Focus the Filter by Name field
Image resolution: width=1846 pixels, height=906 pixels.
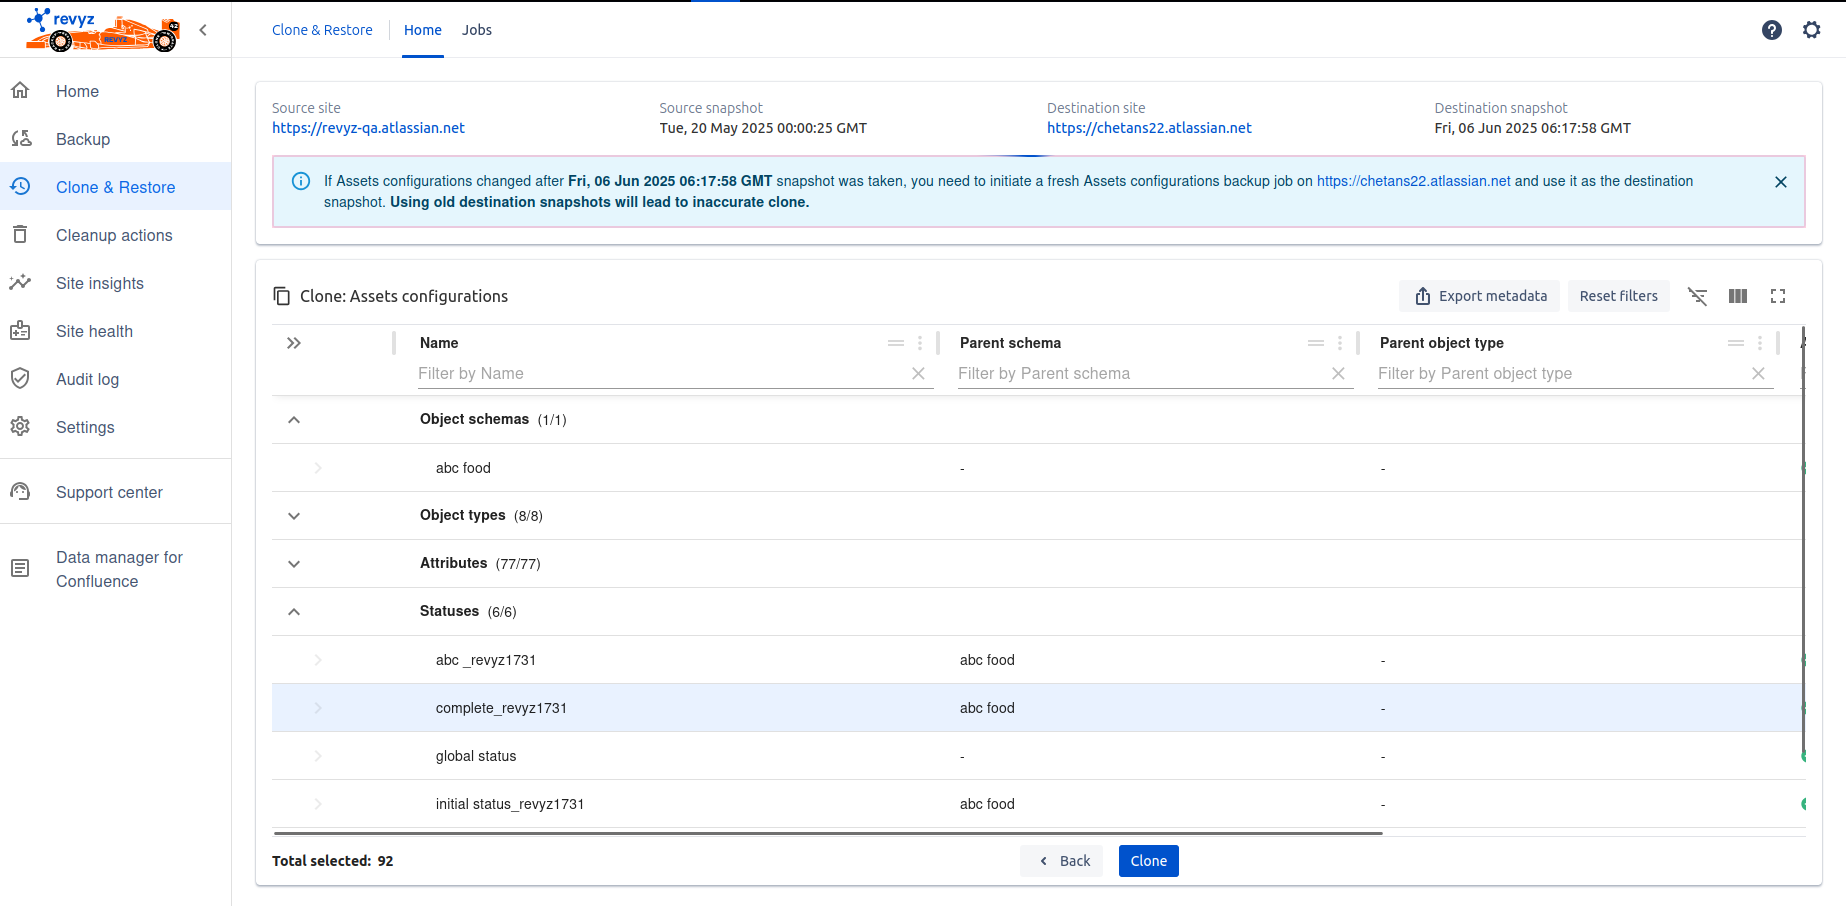(660, 374)
